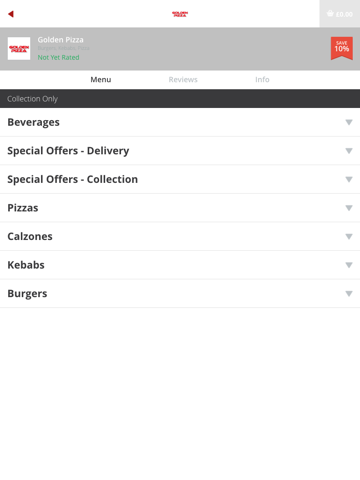
Task: Expand the Beverages category arrow
Action: [x=349, y=122]
